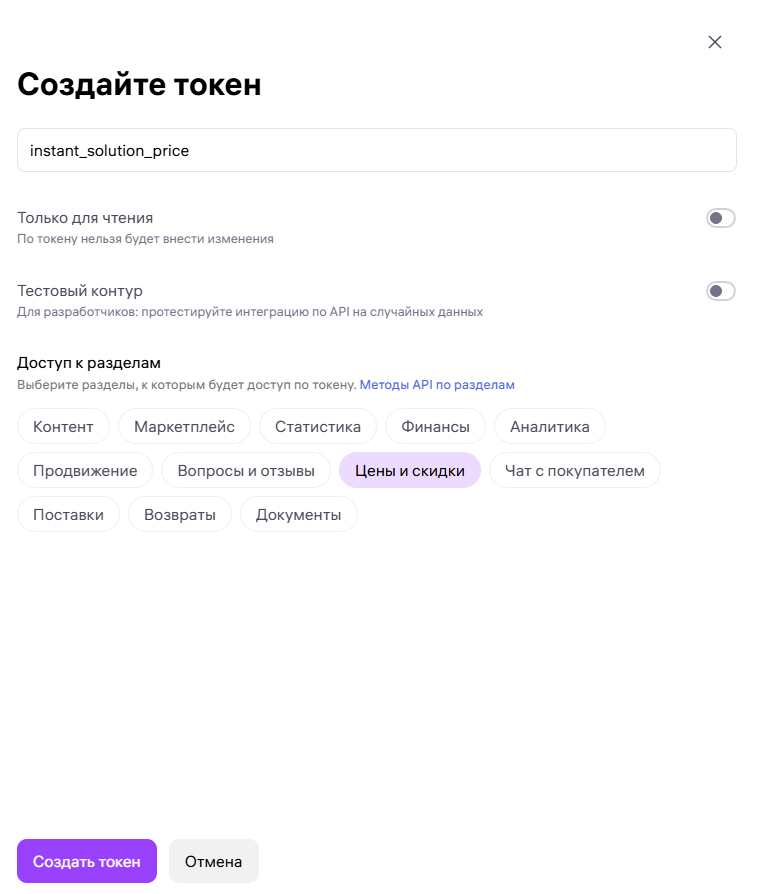Select the 'Маркетплейс' access section

[184, 426]
